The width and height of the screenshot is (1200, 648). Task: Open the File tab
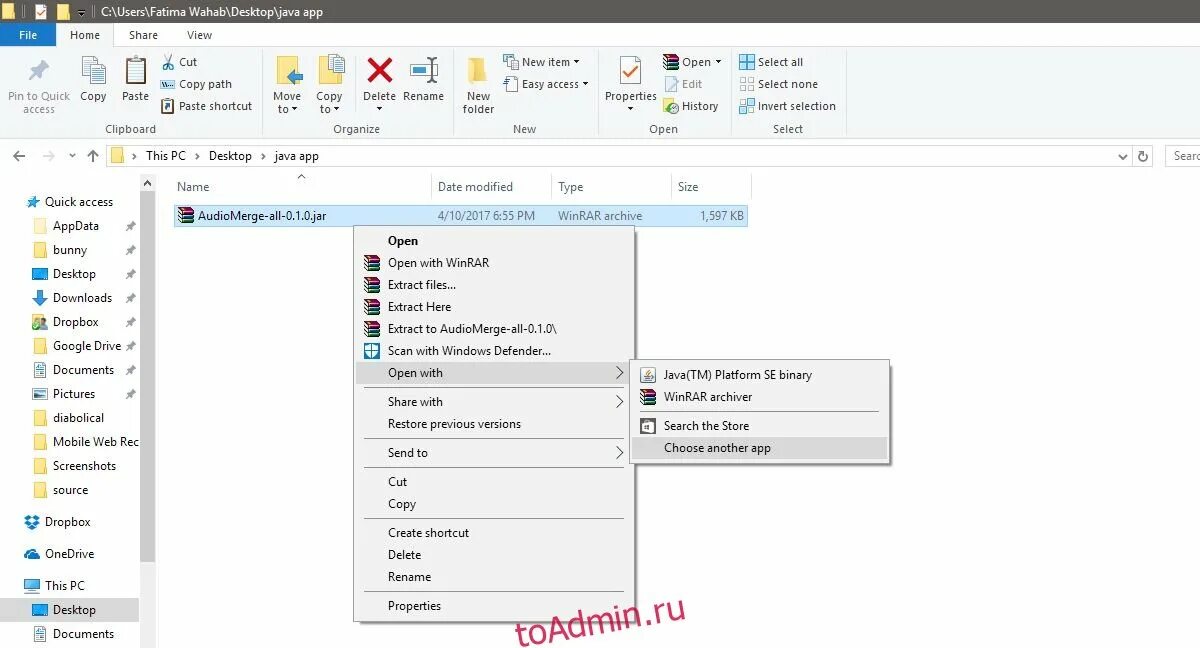point(28,35)
